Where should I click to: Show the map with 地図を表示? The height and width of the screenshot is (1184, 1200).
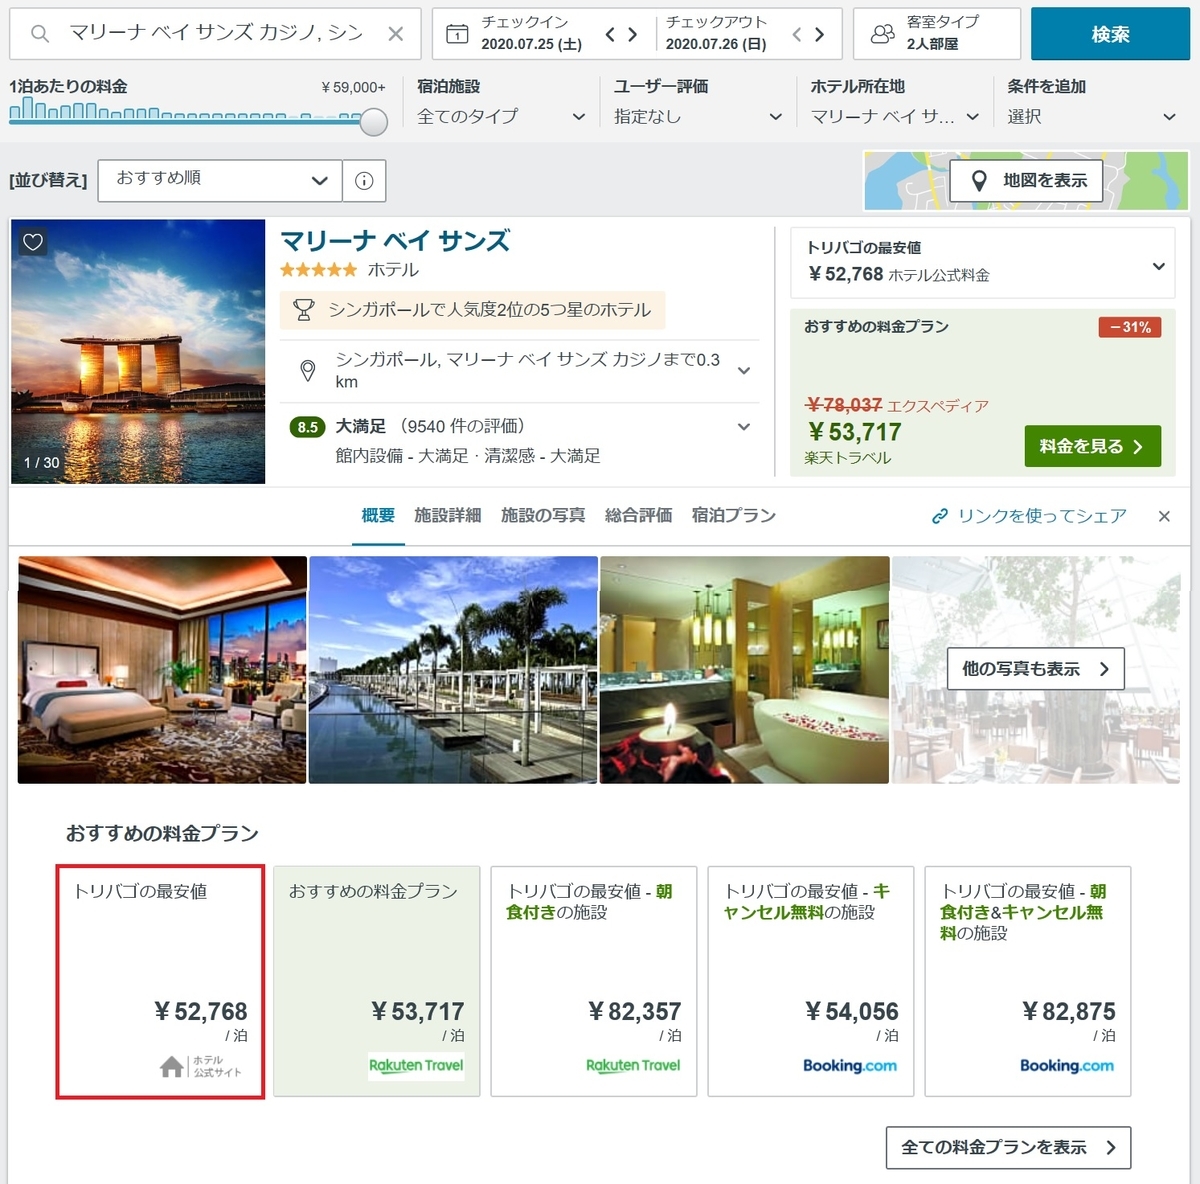coord(1026,180)
